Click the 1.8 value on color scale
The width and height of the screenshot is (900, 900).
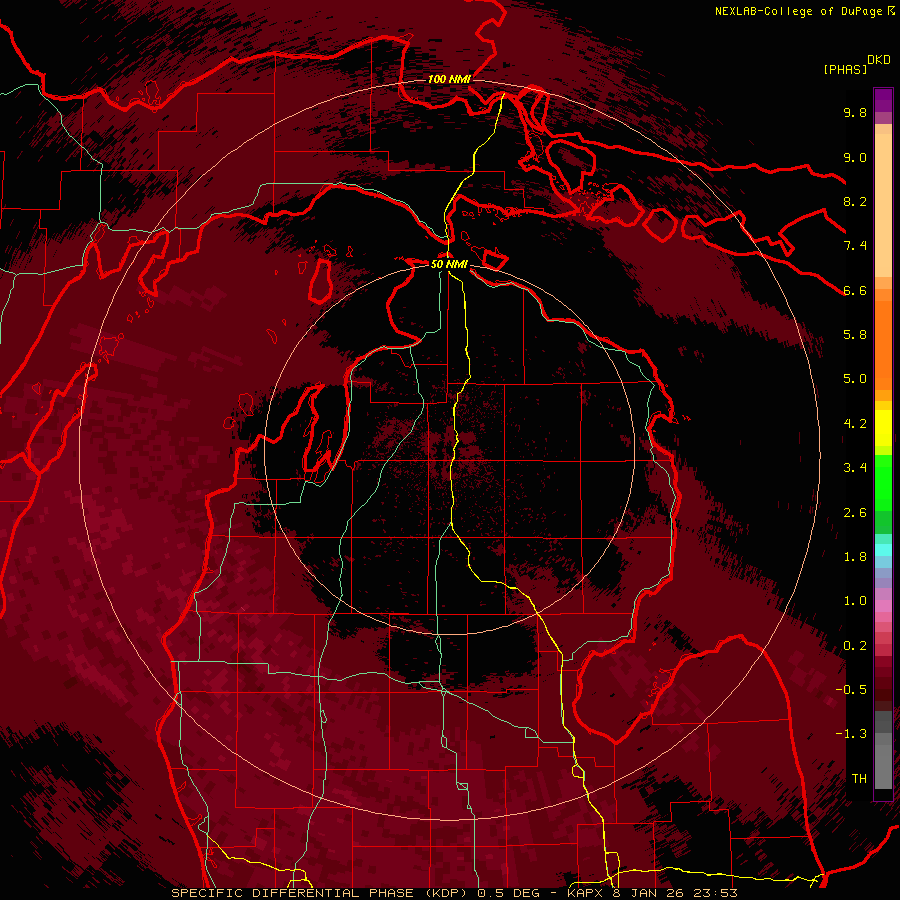pos(855,557)
